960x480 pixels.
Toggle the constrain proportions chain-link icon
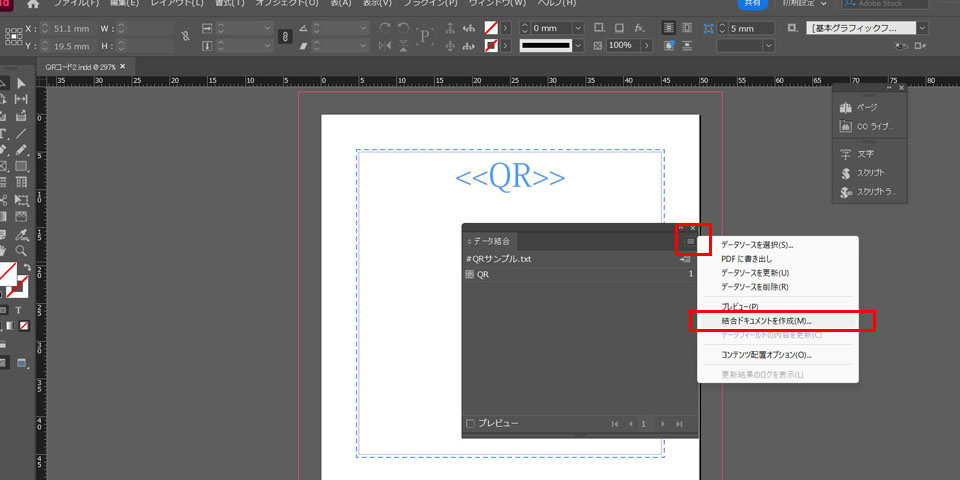tap(284, 36)
